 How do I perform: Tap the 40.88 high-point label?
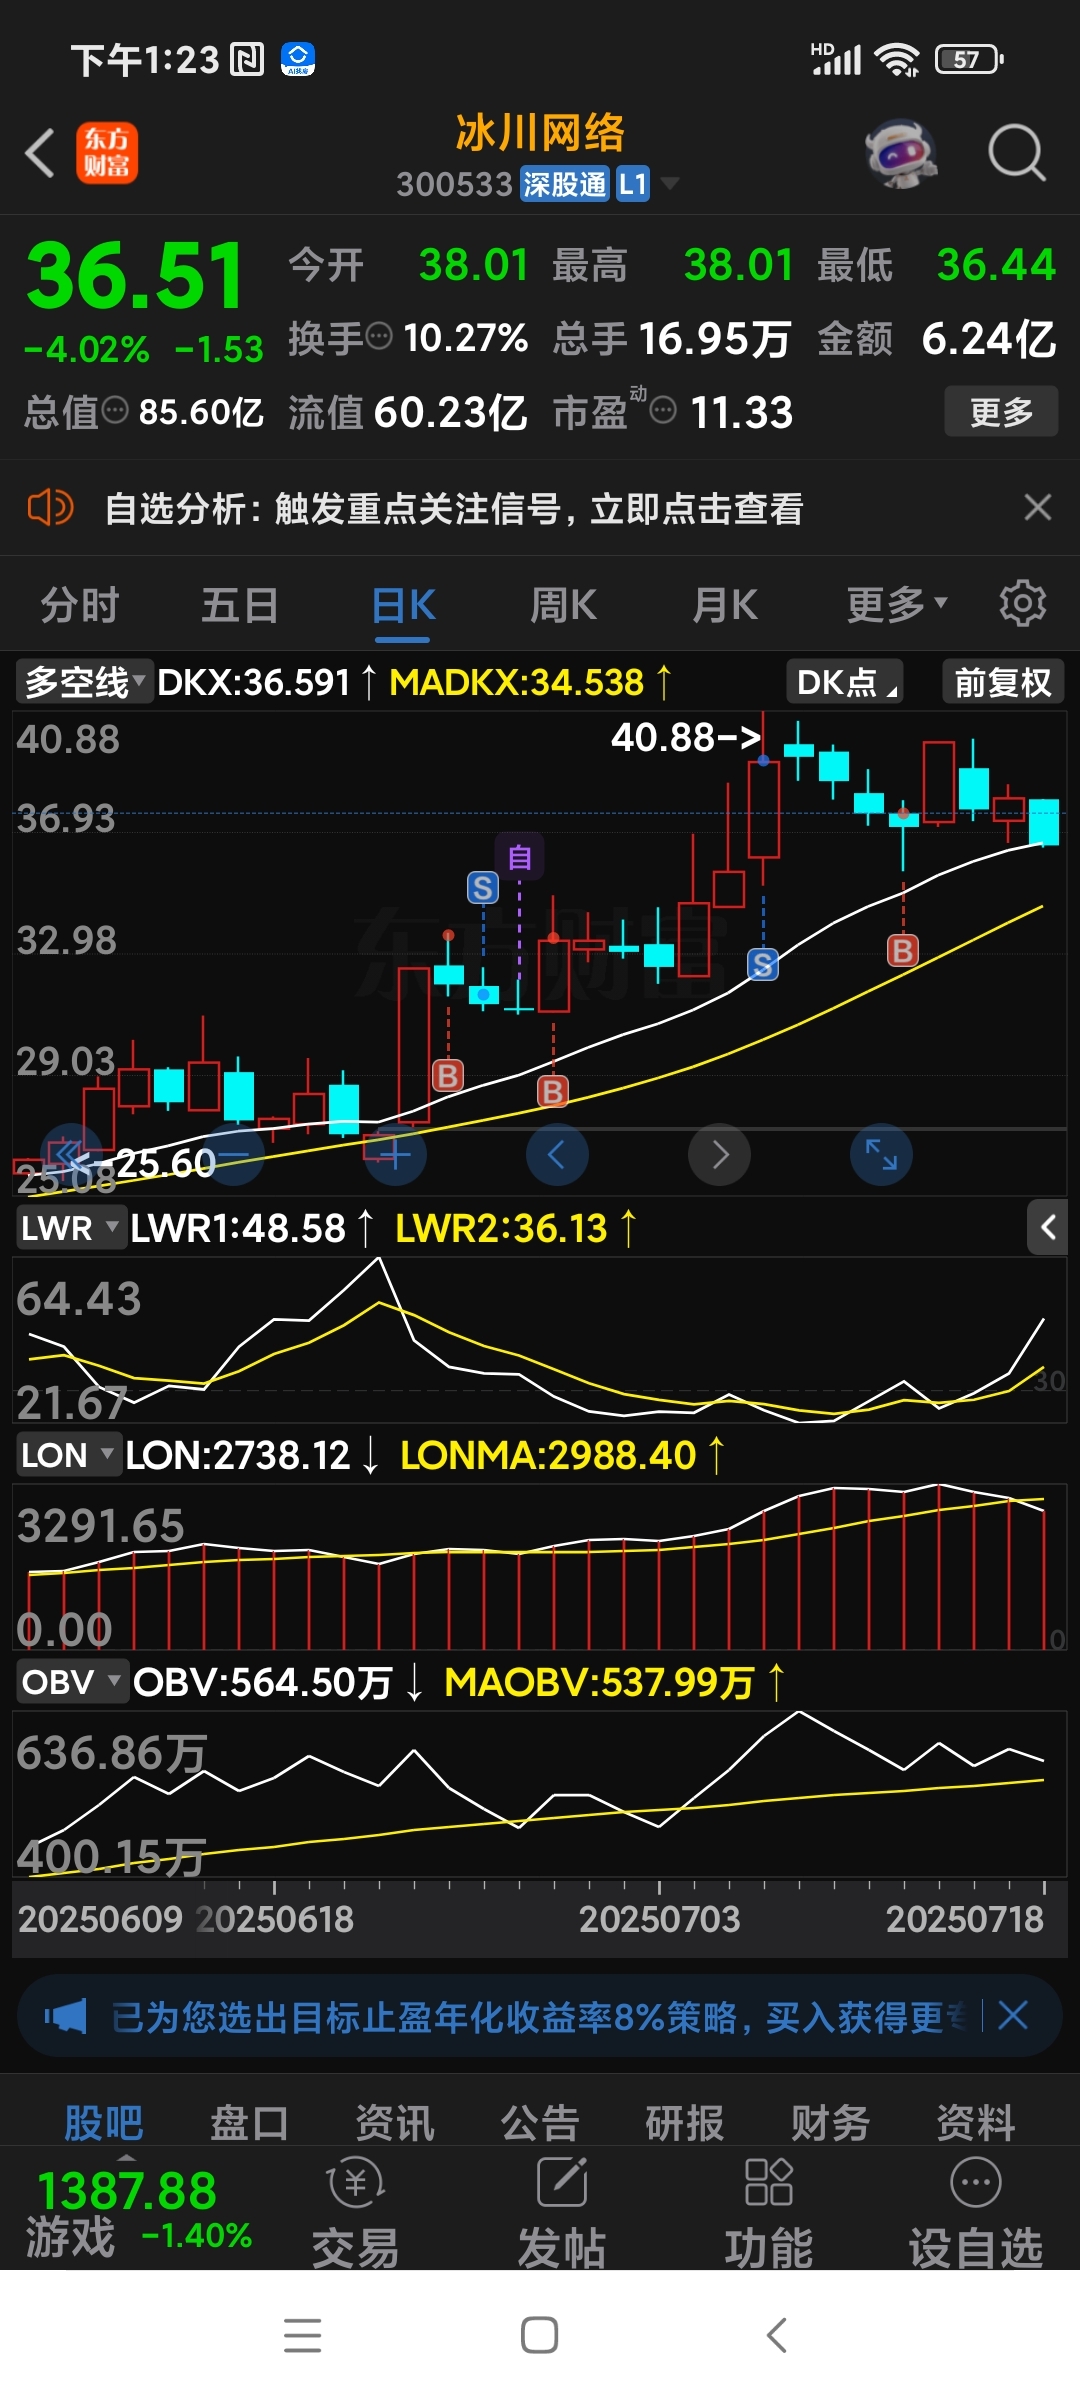(686, 738)
